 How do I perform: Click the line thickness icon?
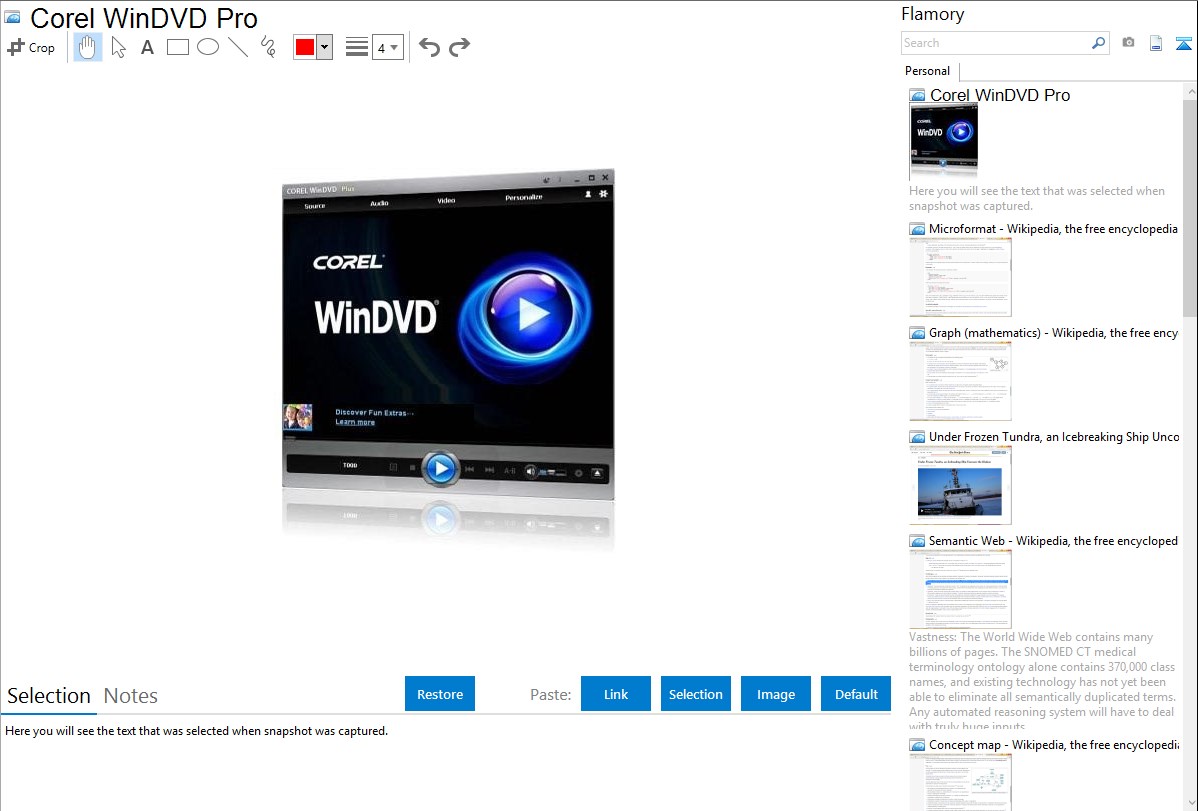pos(356,47)
